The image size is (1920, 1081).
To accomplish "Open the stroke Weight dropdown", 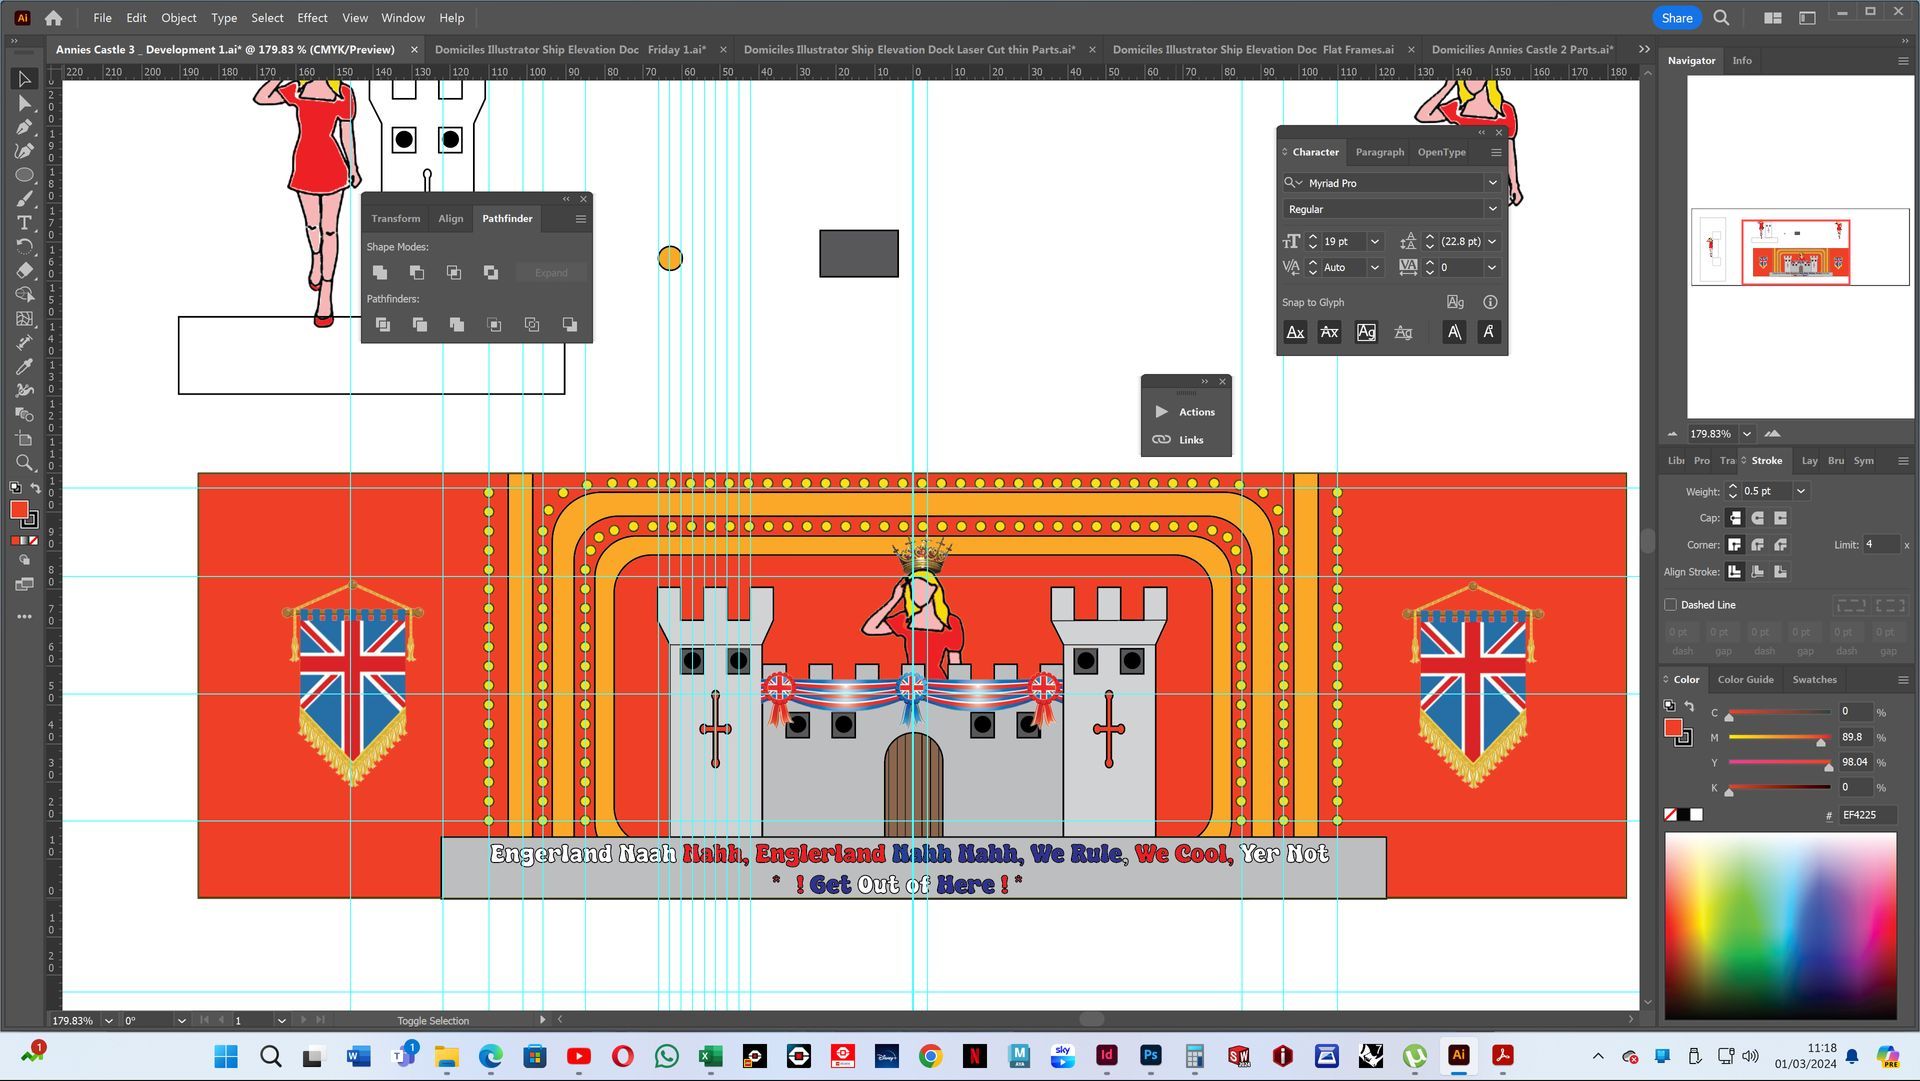I will pos(1800,491).
